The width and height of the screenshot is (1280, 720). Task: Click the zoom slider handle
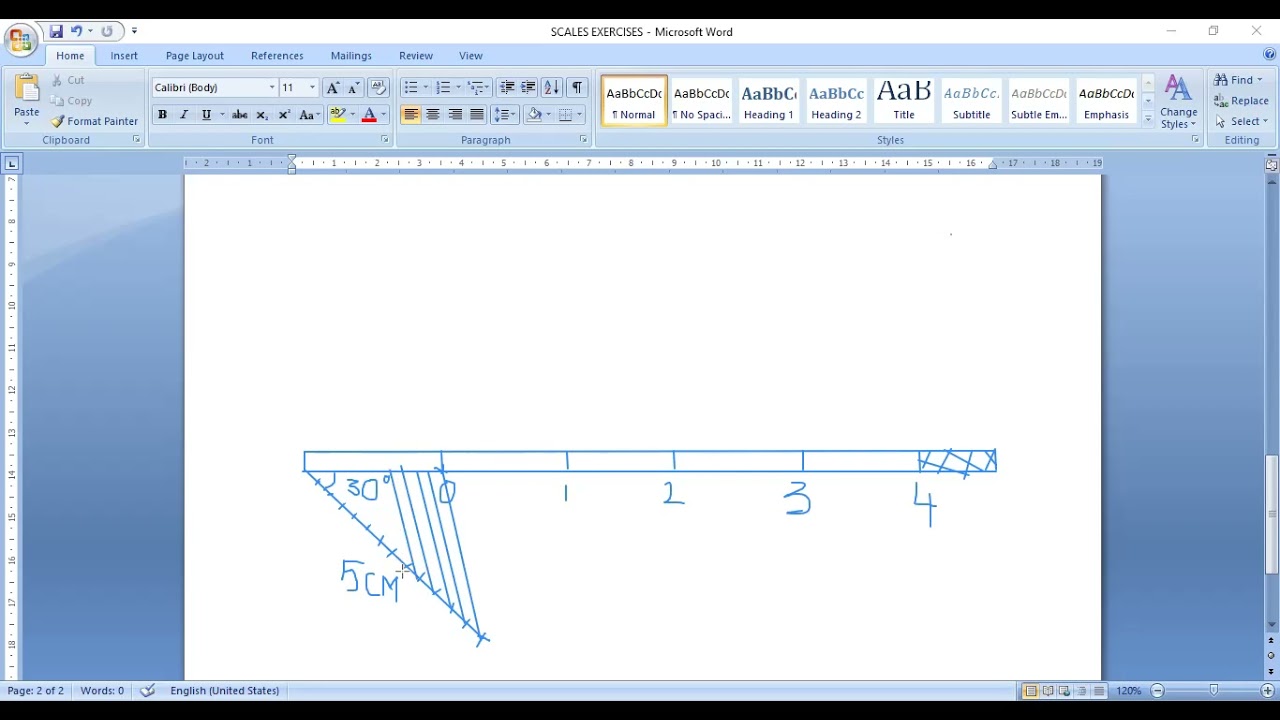coord(1213,691)
